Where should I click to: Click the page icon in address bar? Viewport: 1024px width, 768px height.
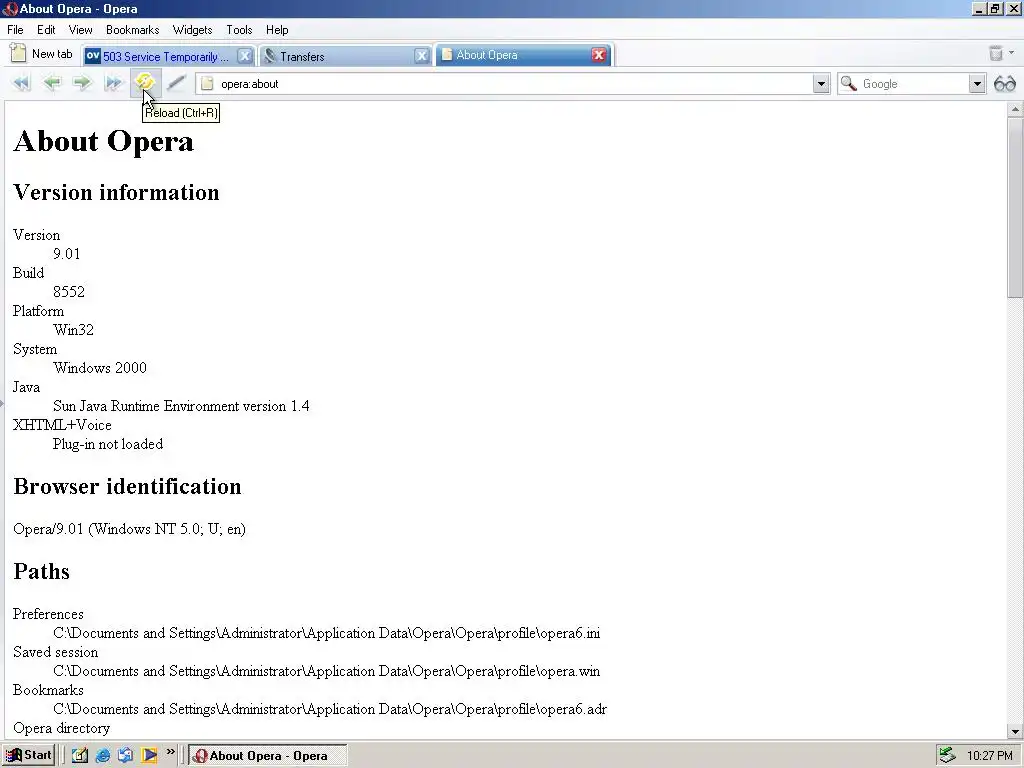coord(207,84)
